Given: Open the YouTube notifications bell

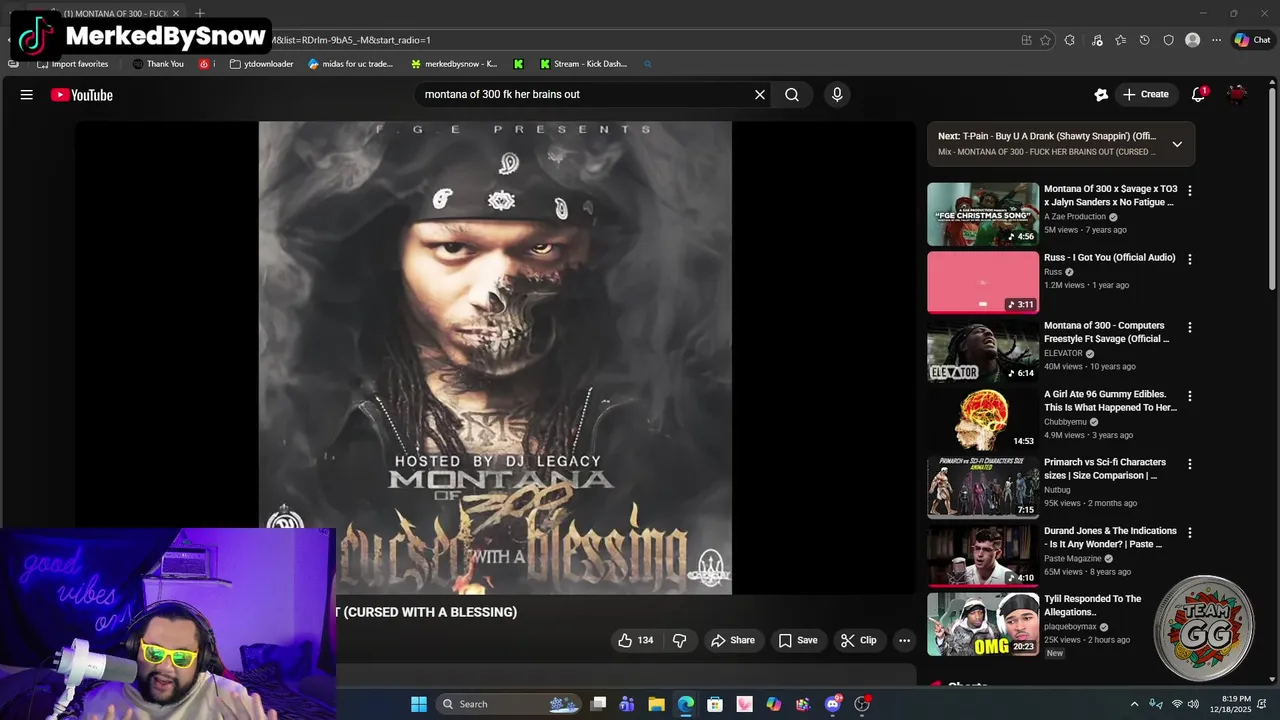Looking at the screenshot, I should [x=1198, y=95].
